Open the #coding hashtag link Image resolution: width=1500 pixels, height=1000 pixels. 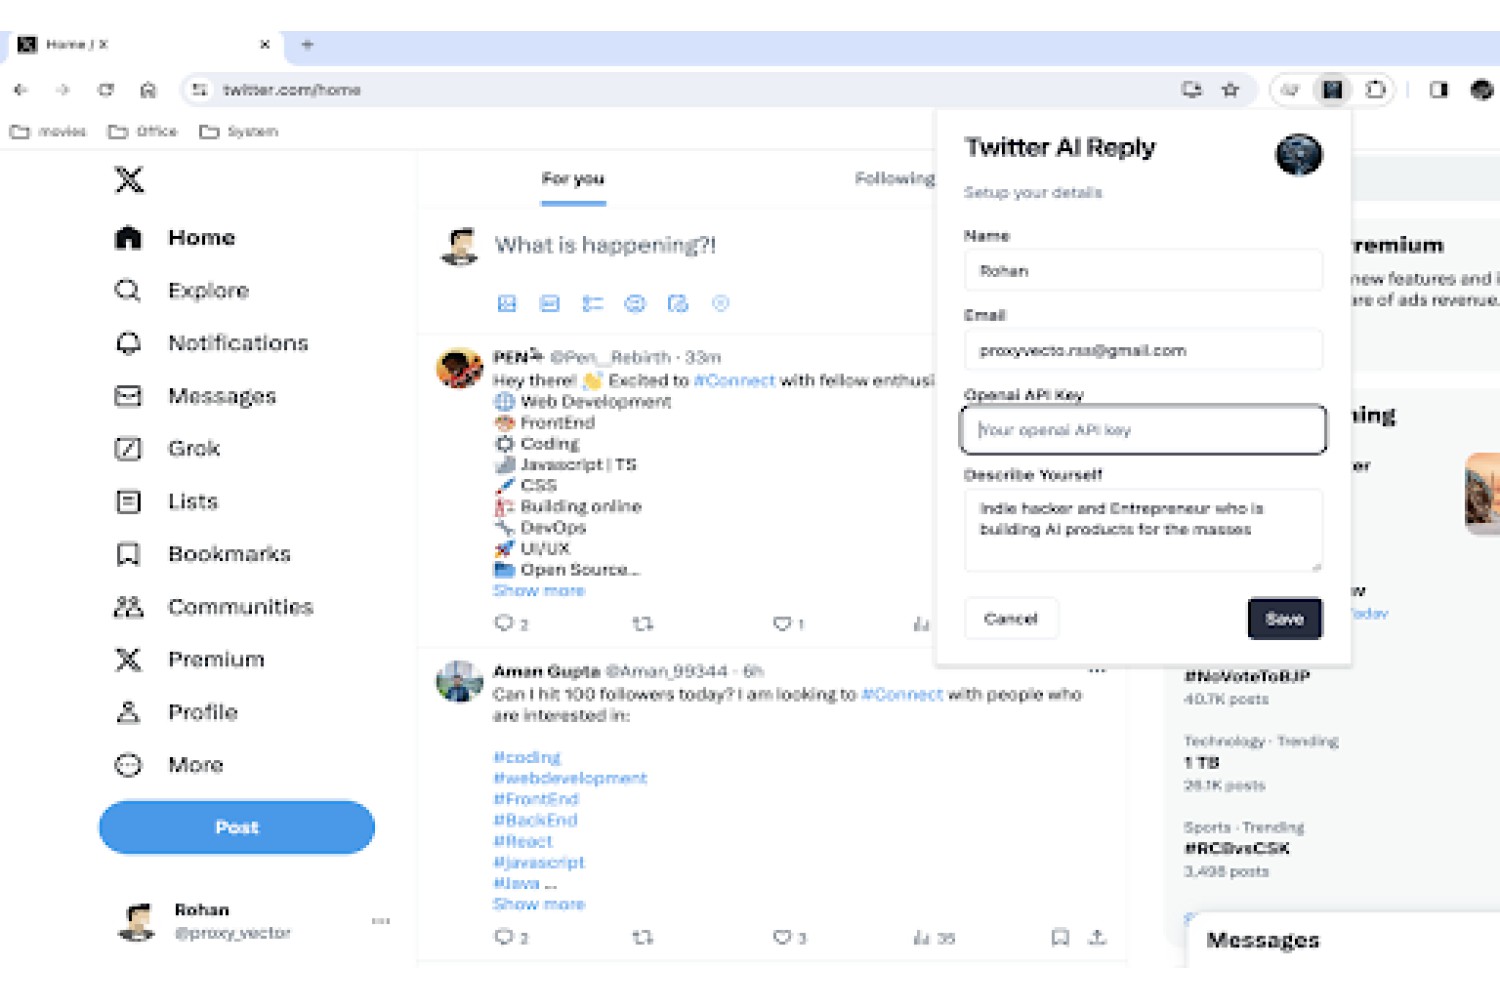coord(527,757)
